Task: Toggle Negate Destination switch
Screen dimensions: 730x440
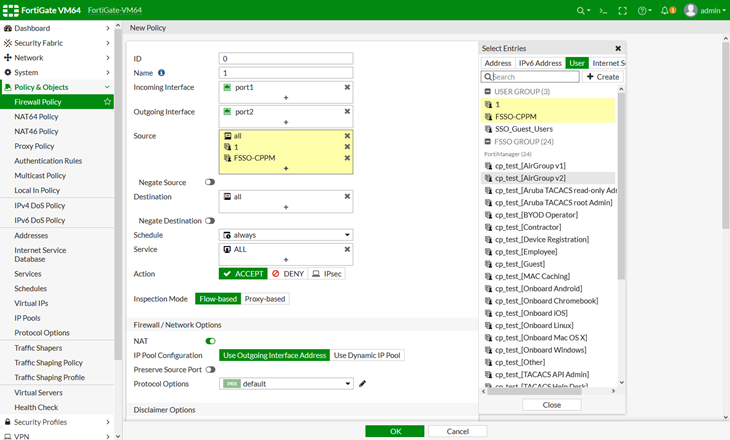Action: pos(210,221)
